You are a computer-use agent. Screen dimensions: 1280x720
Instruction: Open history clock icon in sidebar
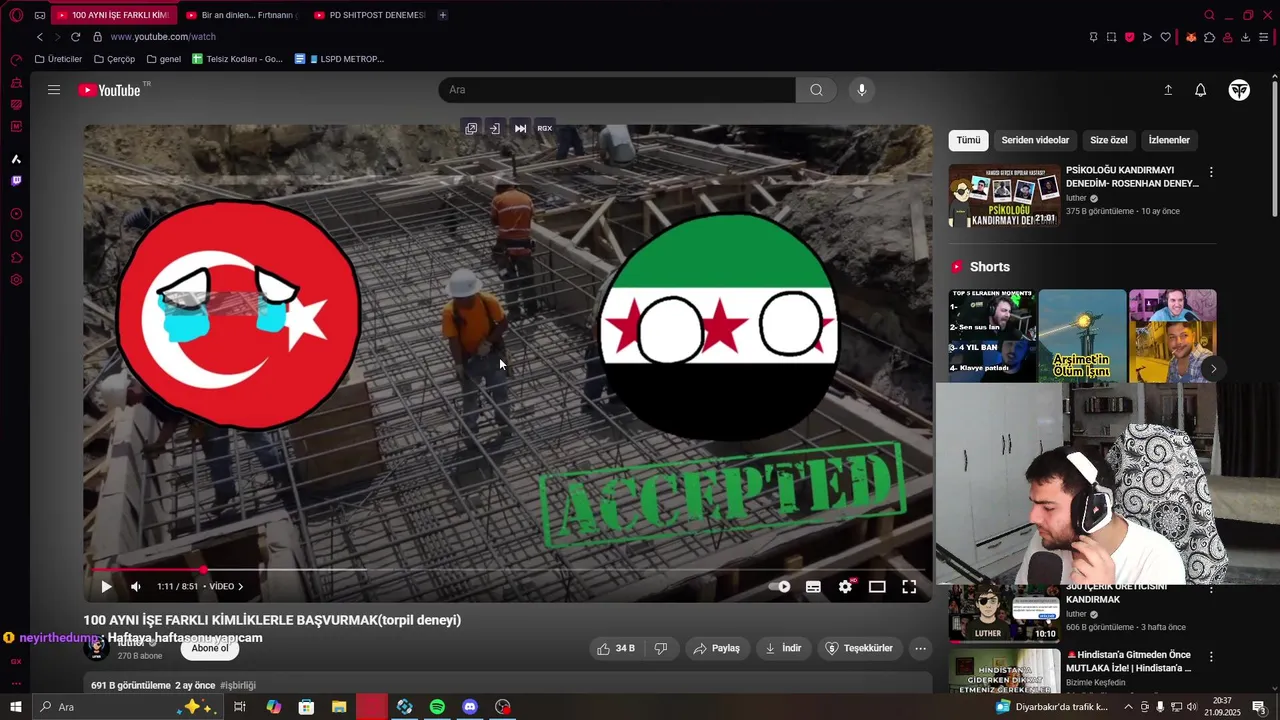(x=16, y=236)
